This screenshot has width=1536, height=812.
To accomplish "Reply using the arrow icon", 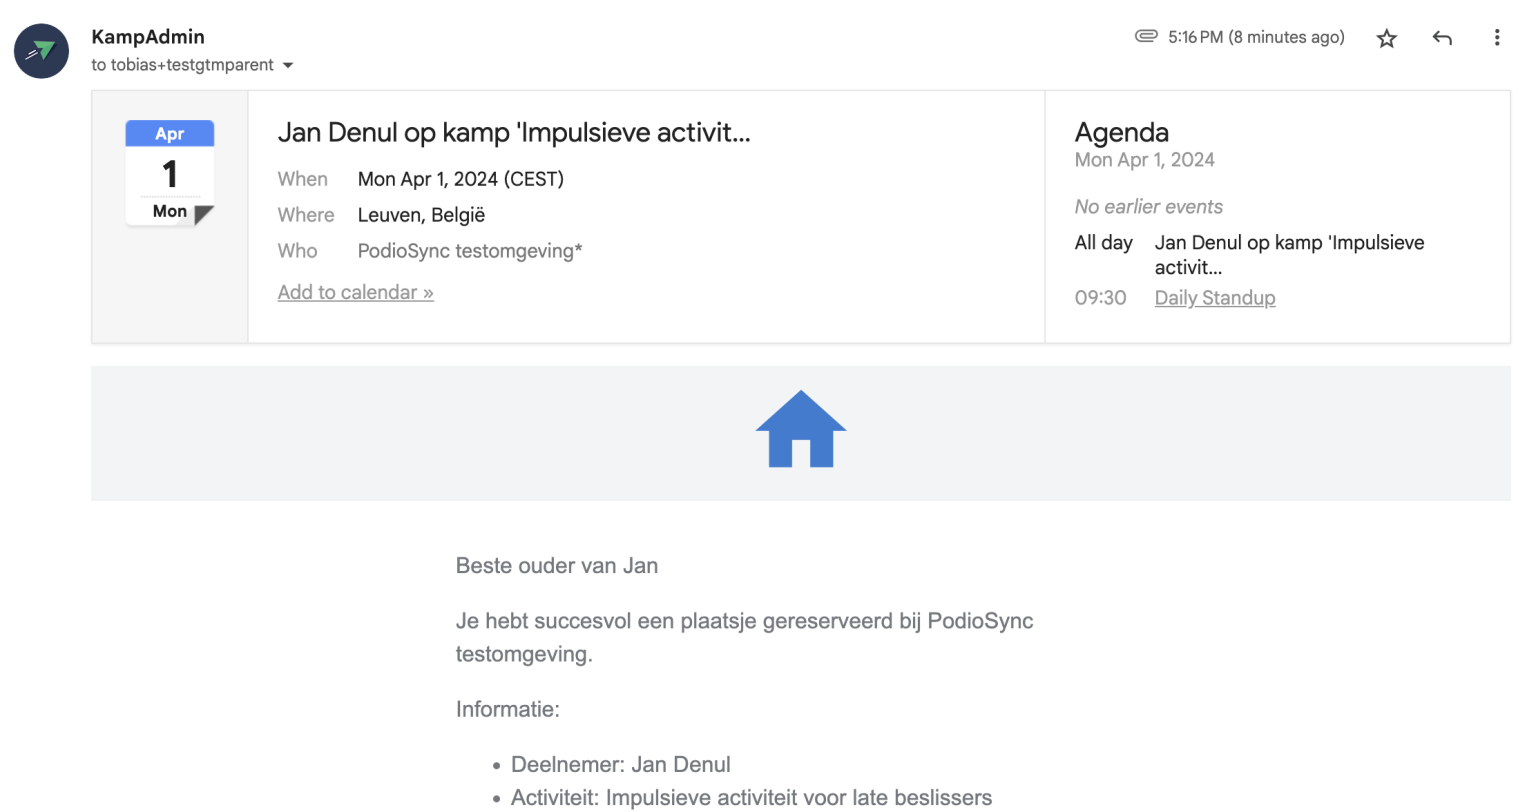I will click(x=1442, y=38).
